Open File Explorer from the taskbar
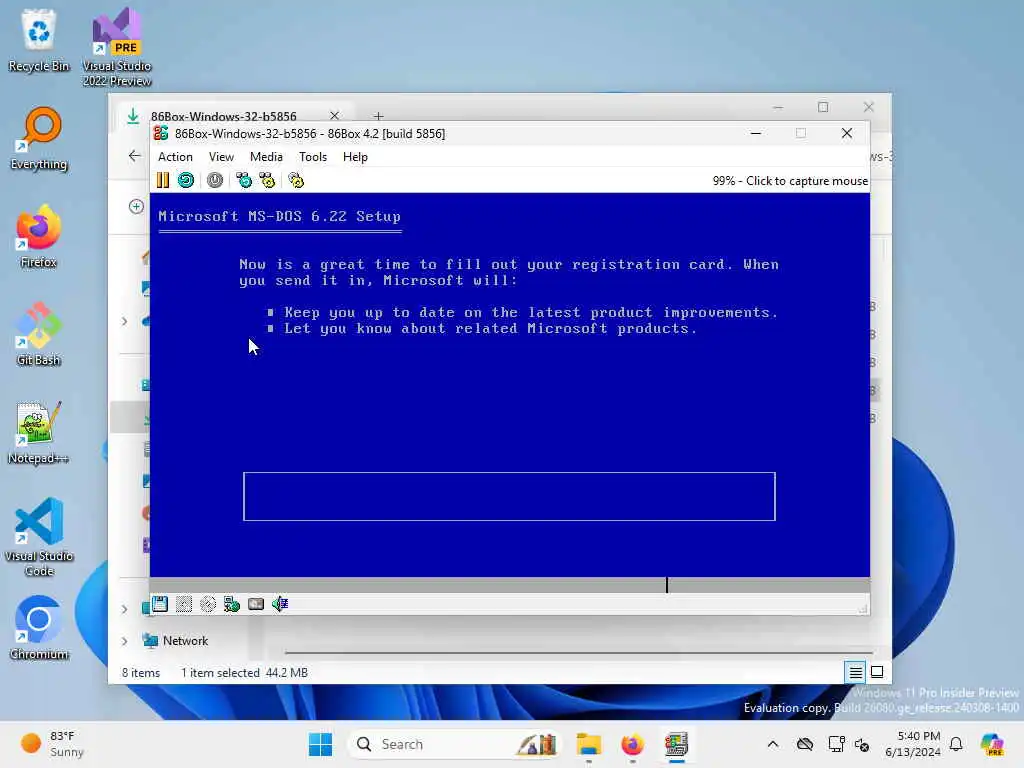 (588, 744)
